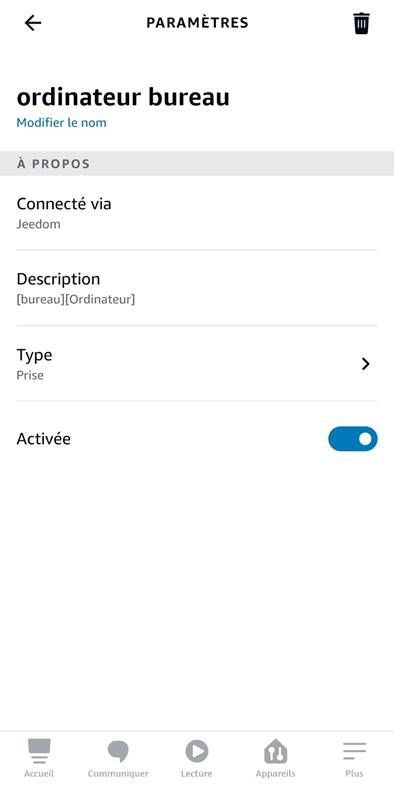
Task: Select the Lecture tab label
Action: [x=197, y=773]
